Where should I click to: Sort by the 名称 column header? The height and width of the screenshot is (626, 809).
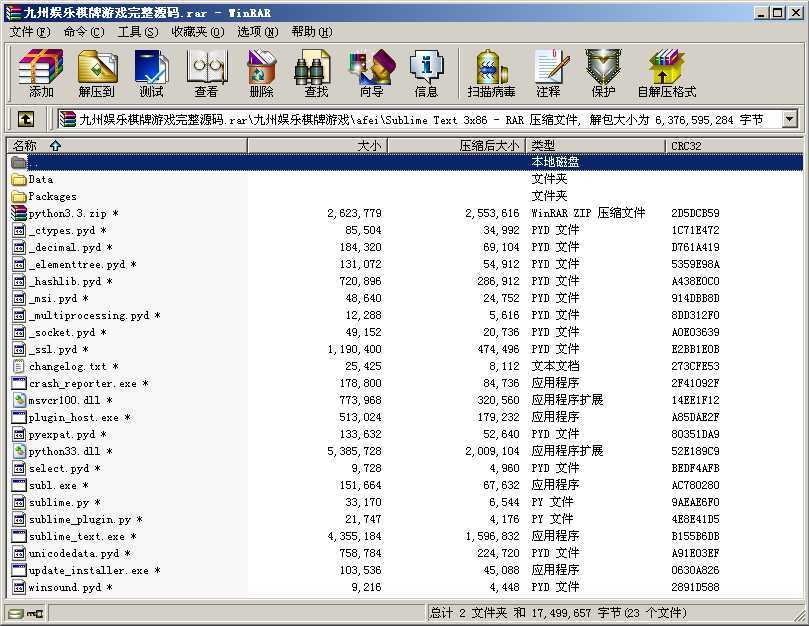pos(25,145)
